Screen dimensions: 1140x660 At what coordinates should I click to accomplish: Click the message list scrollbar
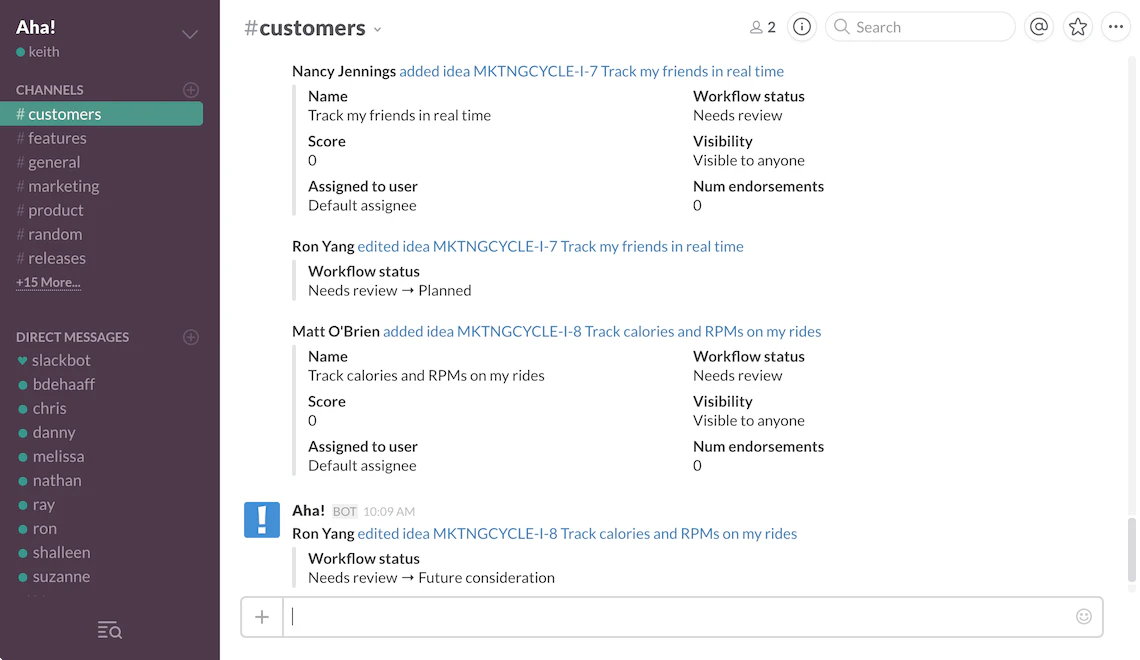(1132, 548)
